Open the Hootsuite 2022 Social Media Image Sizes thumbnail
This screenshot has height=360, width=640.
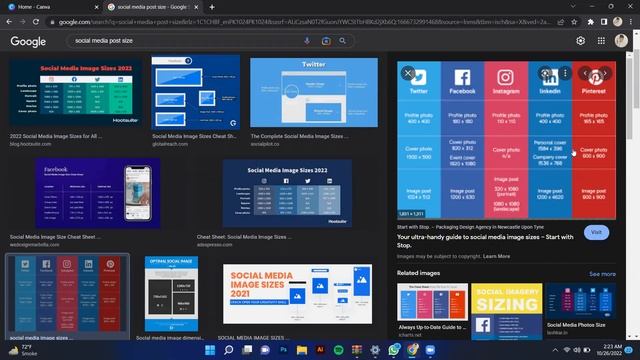pyautogui.click(x=76, y=92)
